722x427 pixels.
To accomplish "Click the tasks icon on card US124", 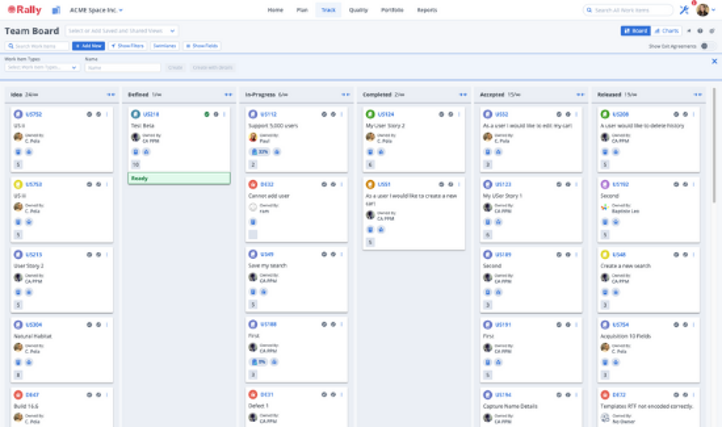I will click(x=371, y=152).
